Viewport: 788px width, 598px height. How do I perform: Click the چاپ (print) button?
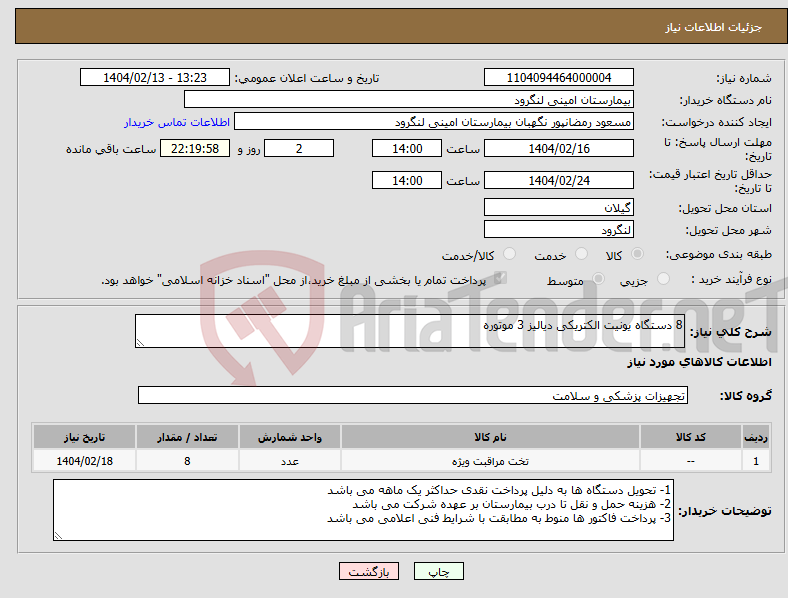[x=438, y=571]
